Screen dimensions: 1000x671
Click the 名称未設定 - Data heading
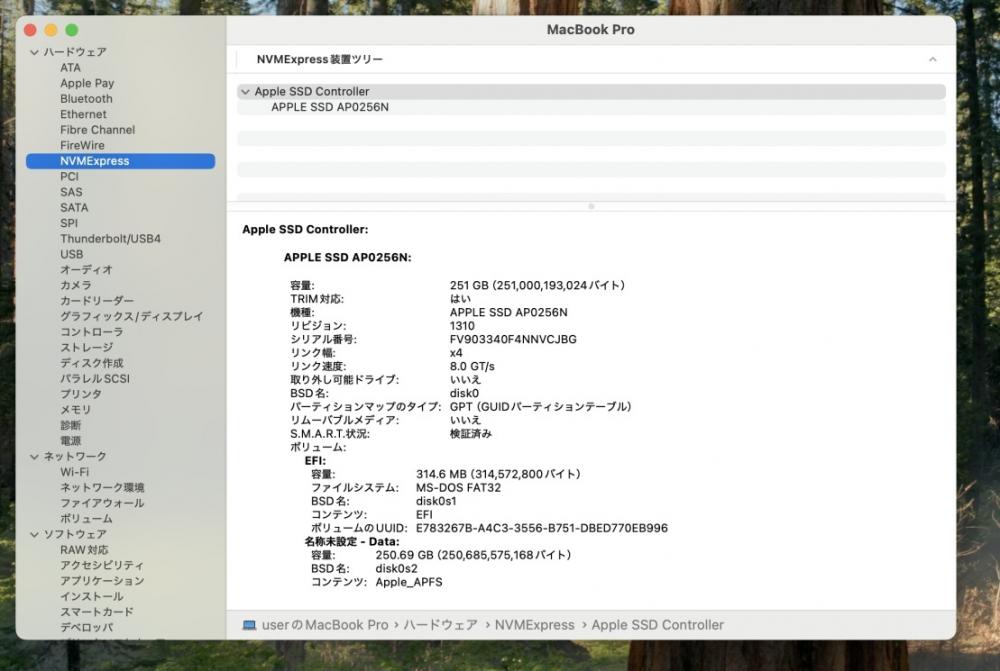[x=351, y=542]
